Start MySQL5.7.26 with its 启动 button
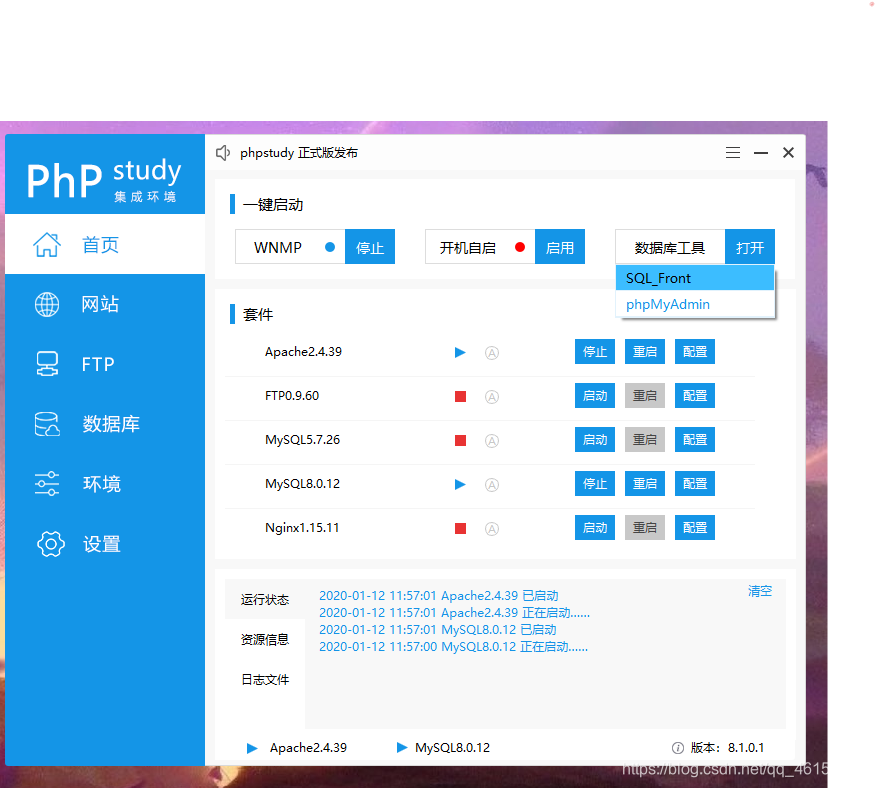The width and height of the screenshot is (876, 788). coord(595,439)
